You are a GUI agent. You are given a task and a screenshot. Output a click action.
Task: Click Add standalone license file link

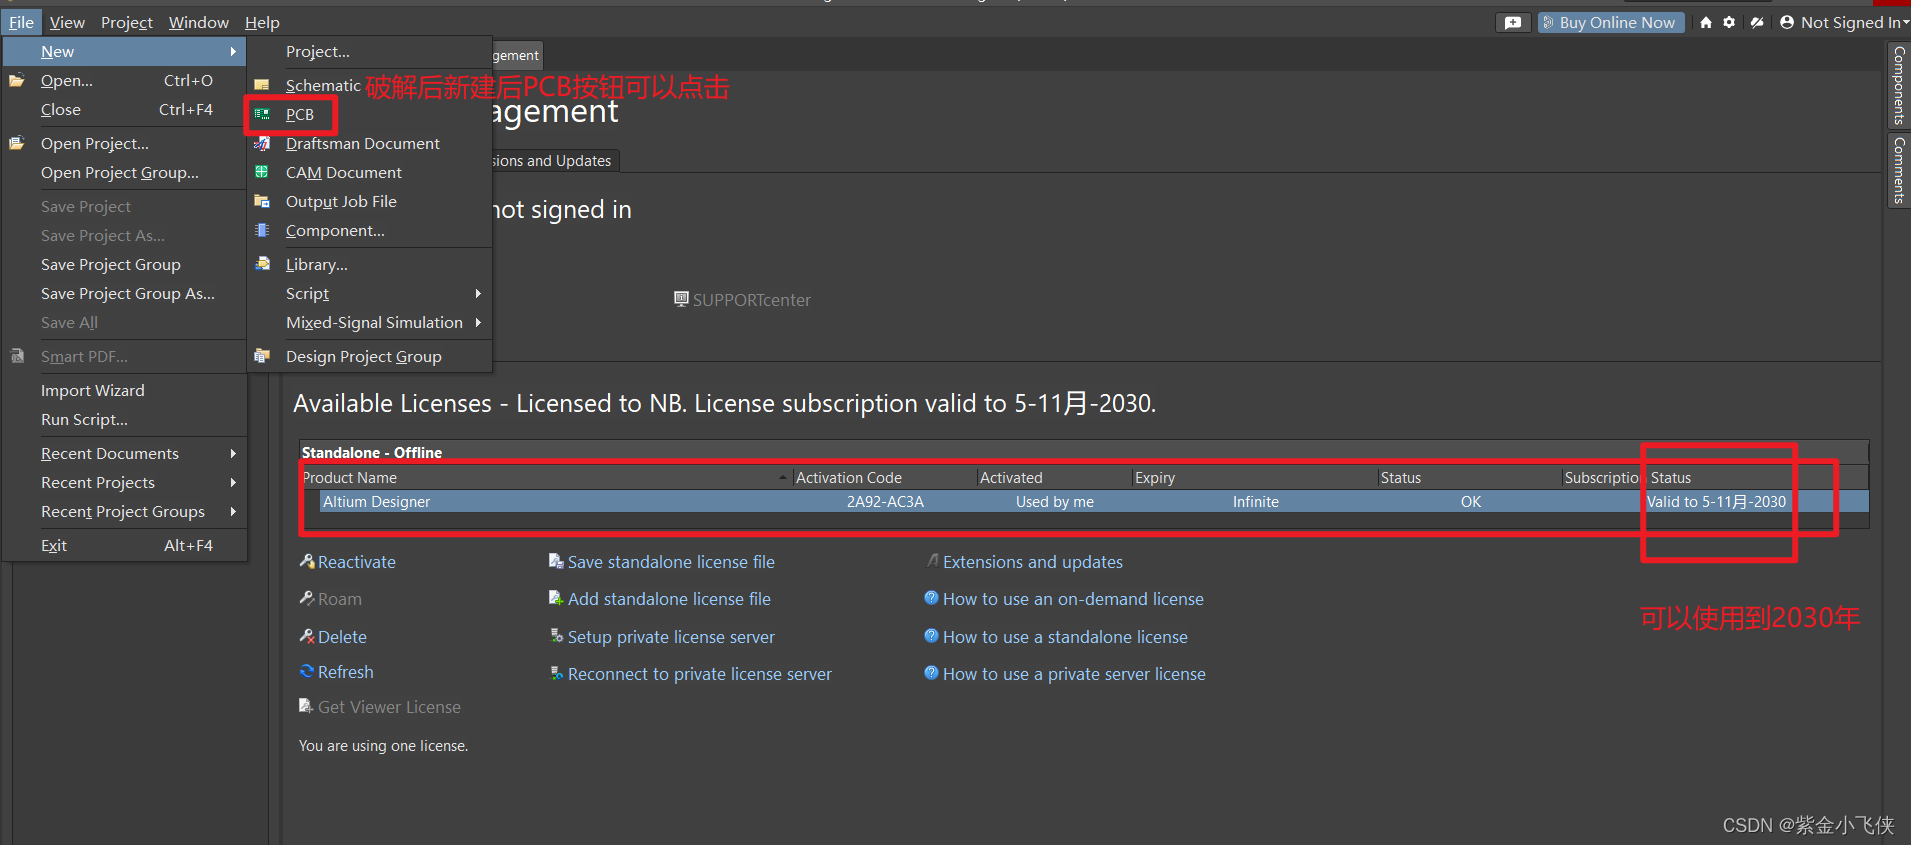click(668, 599)
